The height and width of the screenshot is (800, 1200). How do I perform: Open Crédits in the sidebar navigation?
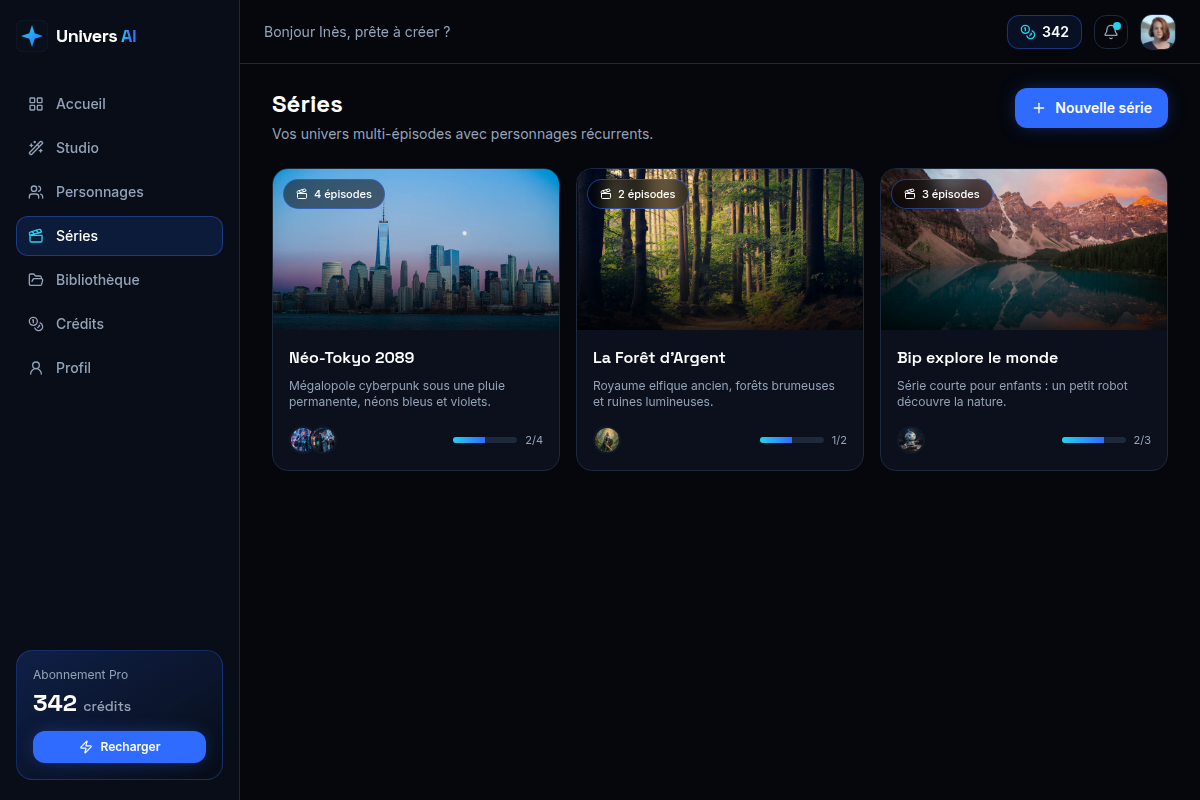click(x=119, y=324)
